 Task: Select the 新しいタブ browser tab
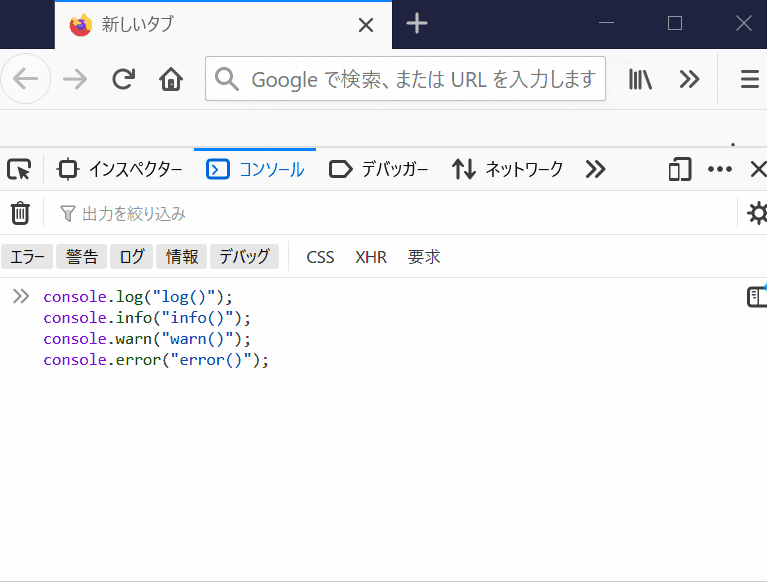click(x=223, y=24)
